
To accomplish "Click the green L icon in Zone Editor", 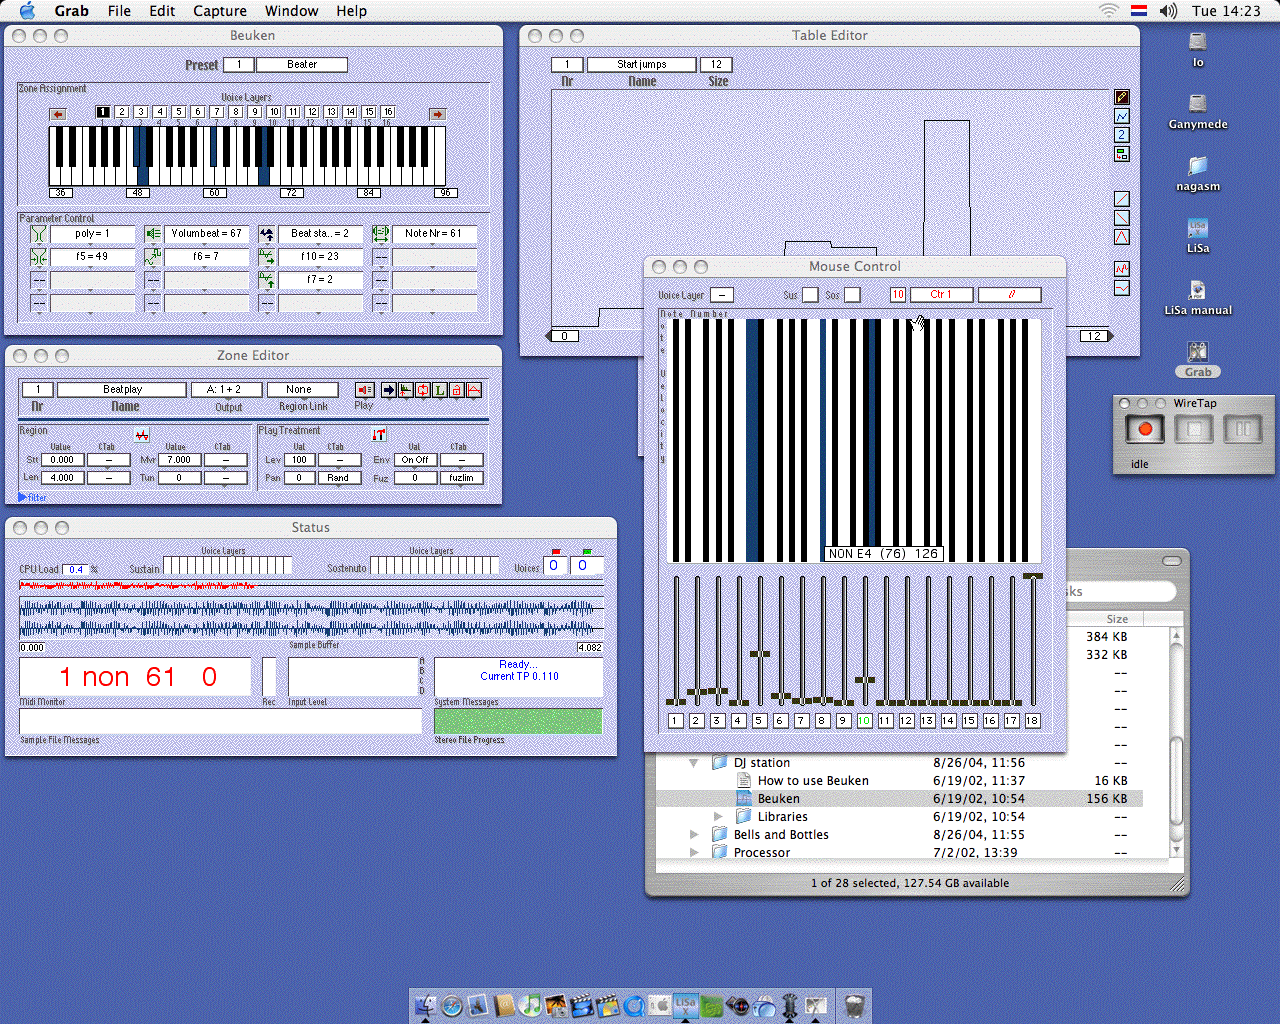I will pos(439,390).
